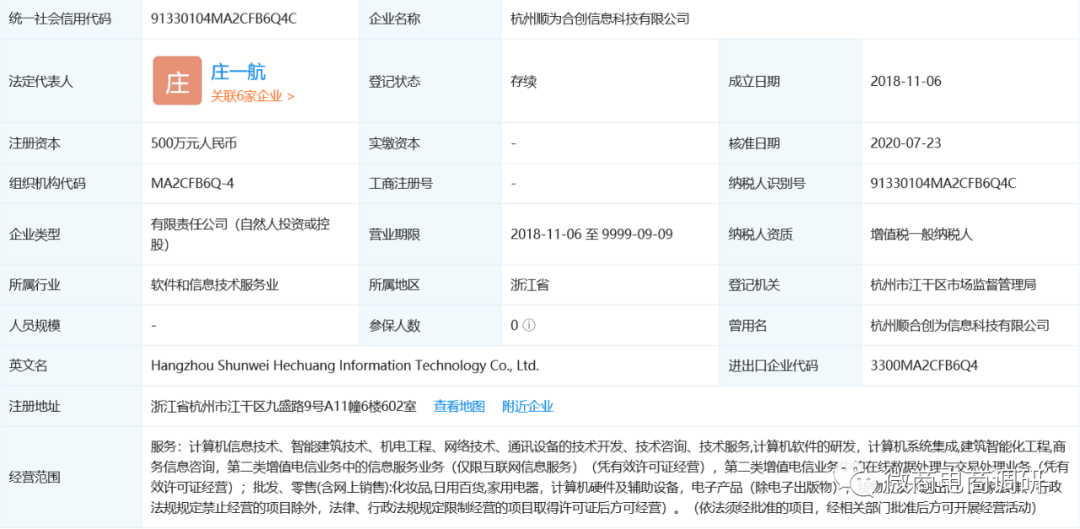The width and height of the screenshot is (1080, 529).
Task: Click the 英文名 label
Action: 28,366
